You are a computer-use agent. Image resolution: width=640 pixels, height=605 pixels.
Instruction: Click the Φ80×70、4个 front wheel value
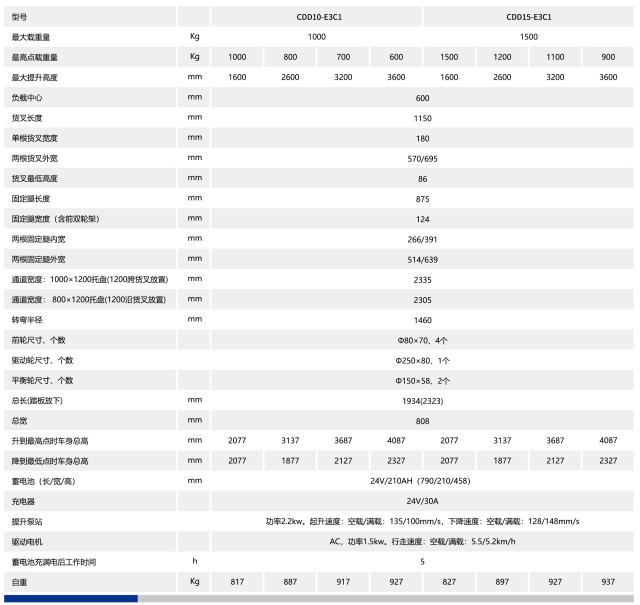[x=422, y=340]
